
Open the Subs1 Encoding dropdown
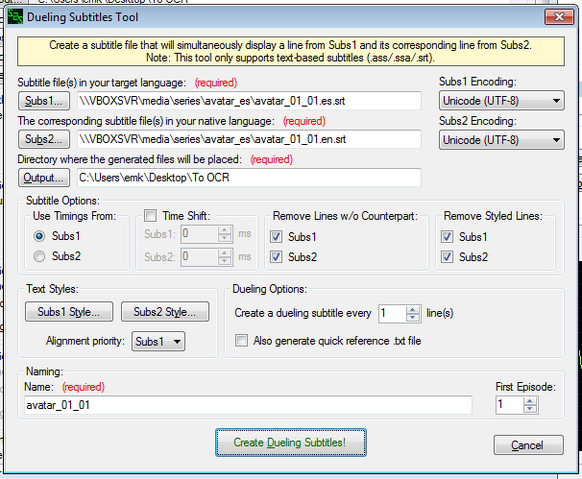[501, 101]
